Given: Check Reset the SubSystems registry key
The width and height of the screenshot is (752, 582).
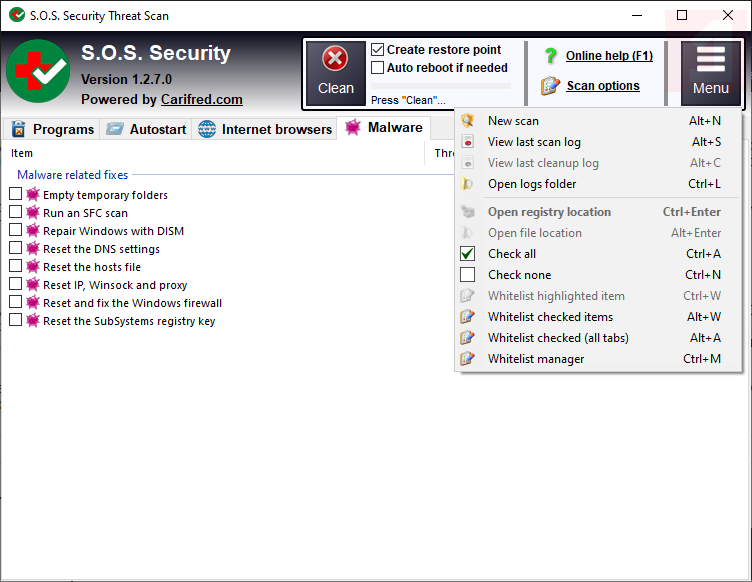Looking at the screenshot, I should tap(15, 319).
